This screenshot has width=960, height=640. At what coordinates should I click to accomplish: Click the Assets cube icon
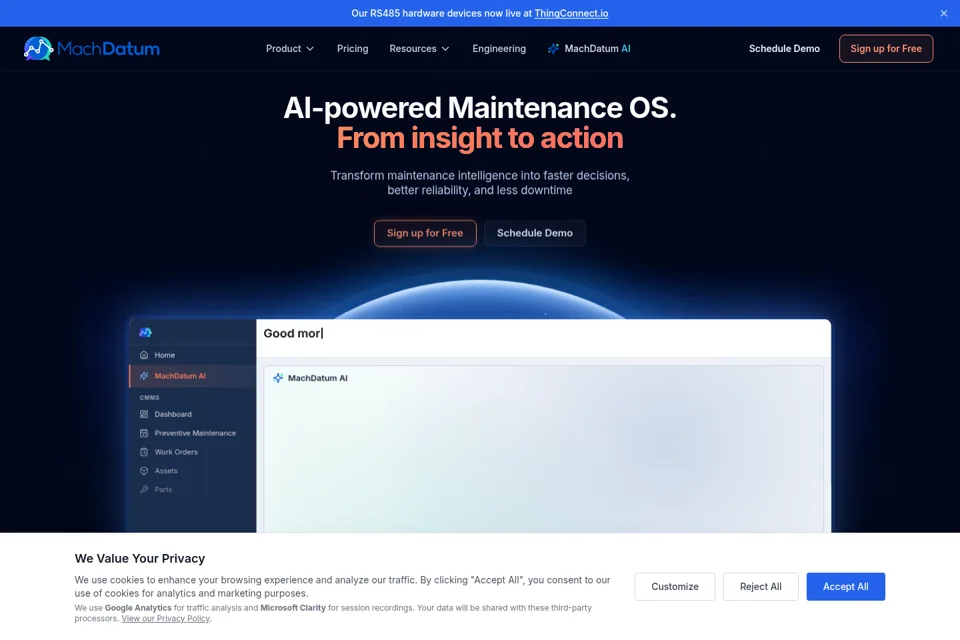click(144, 472)
